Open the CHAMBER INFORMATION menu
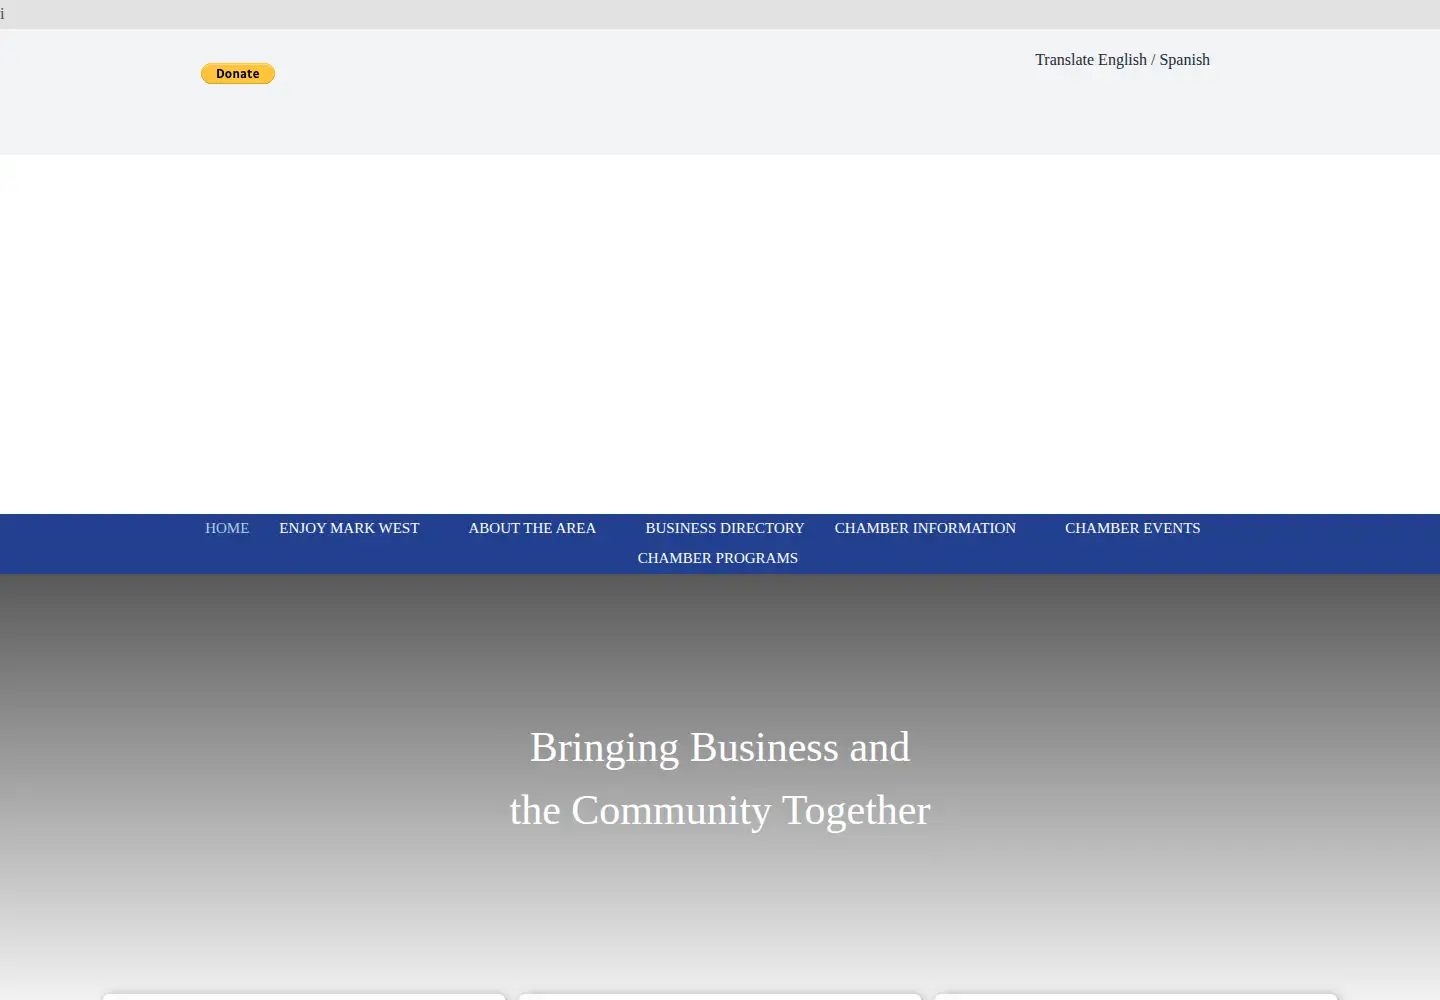 click(x=925, y=528)
